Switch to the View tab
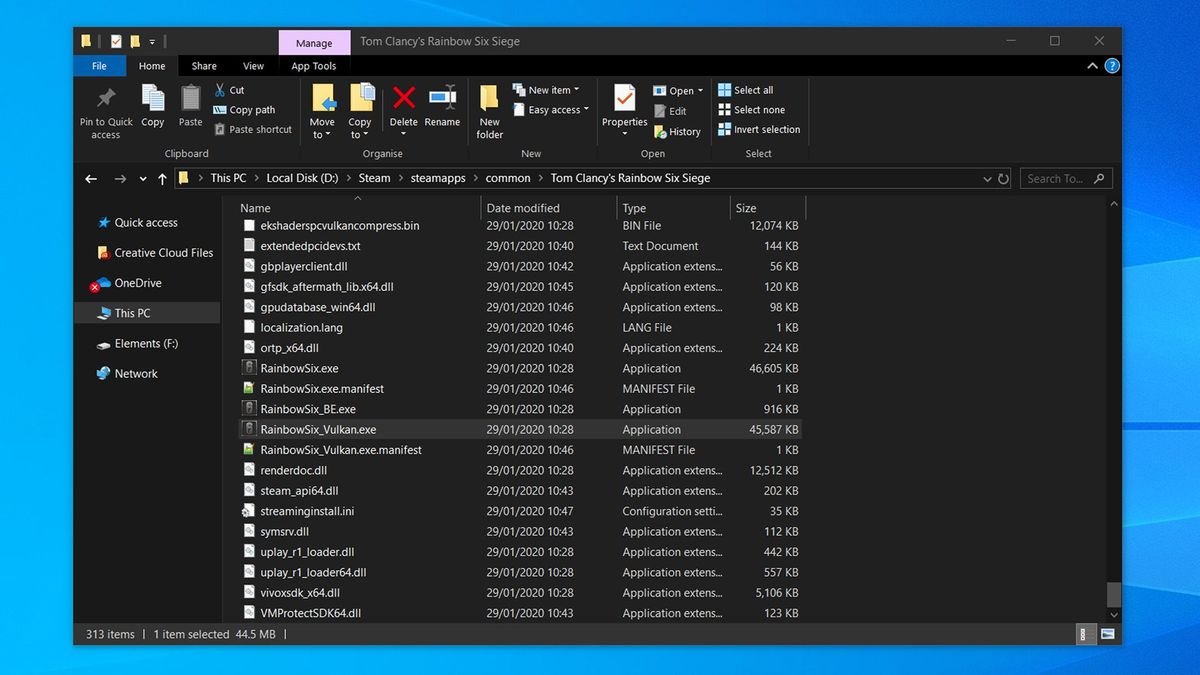Image resolution: width=1200 pixels, height=675 pixels. [x=253, y=65]
